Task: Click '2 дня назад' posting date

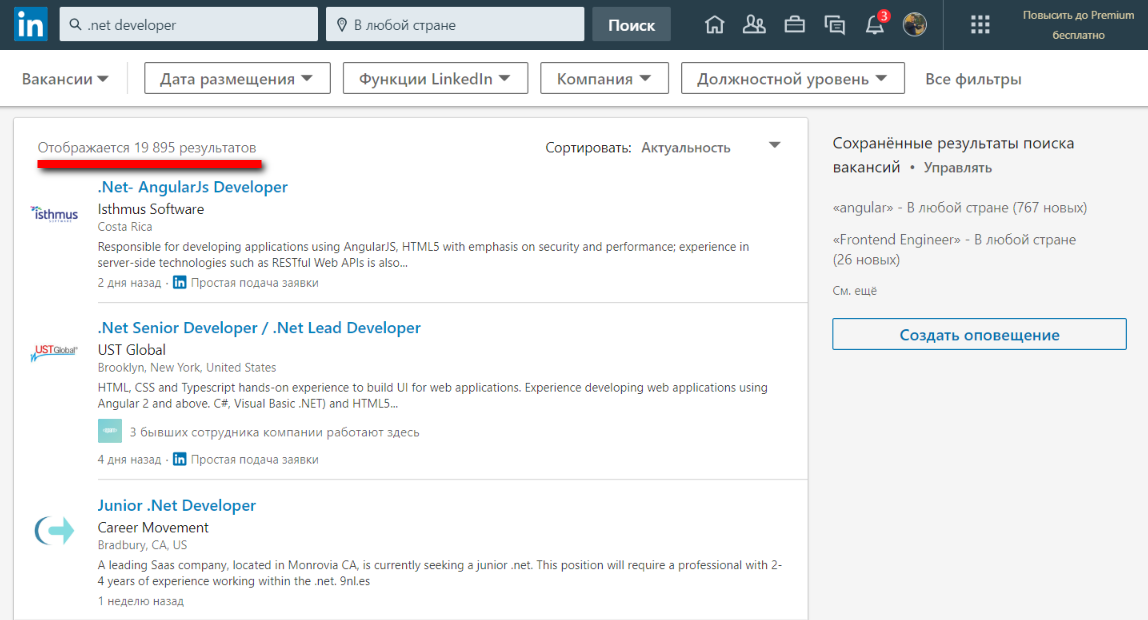Action: [x=129, y=283]
